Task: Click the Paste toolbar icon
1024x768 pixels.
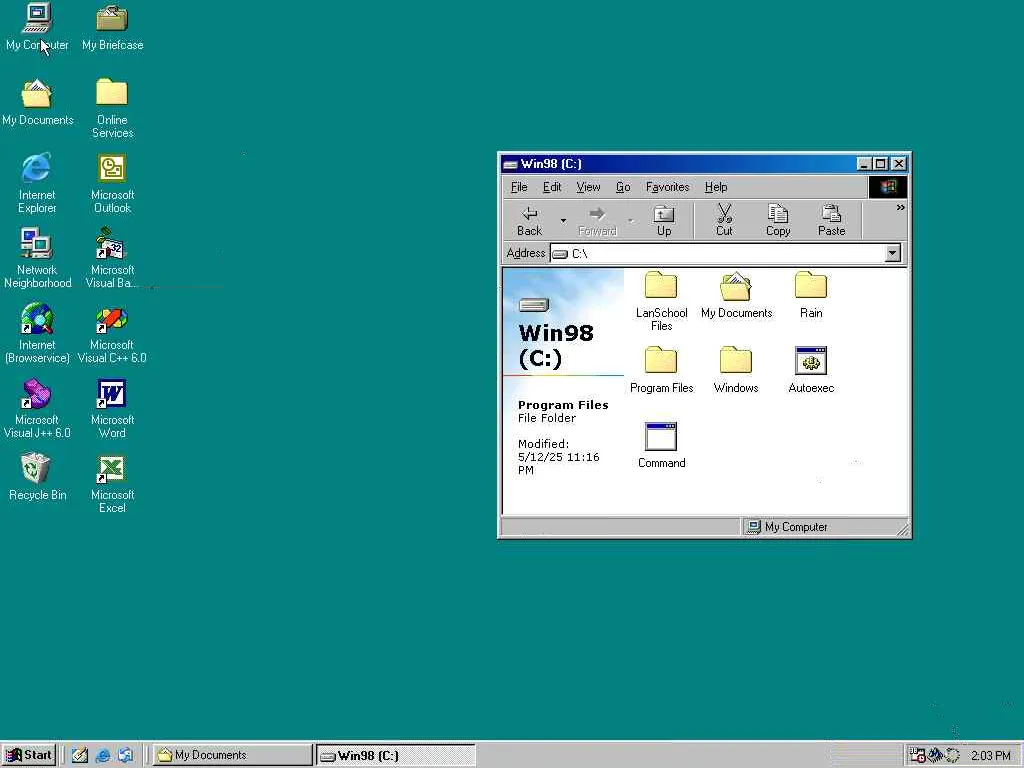Action: (x=831, y=220)
